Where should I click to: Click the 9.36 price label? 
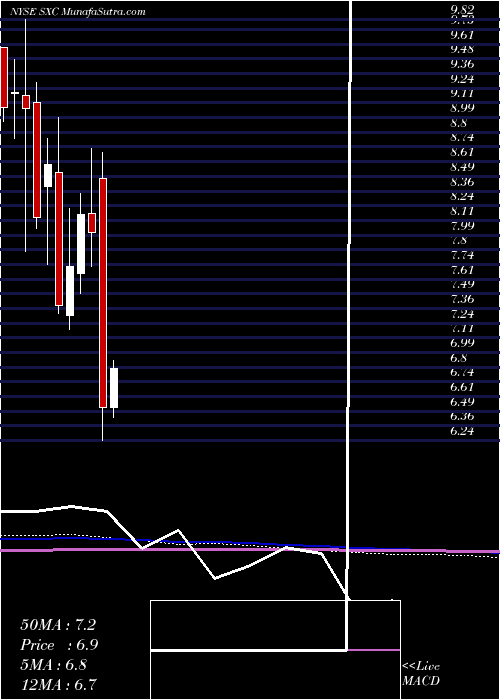462,64
